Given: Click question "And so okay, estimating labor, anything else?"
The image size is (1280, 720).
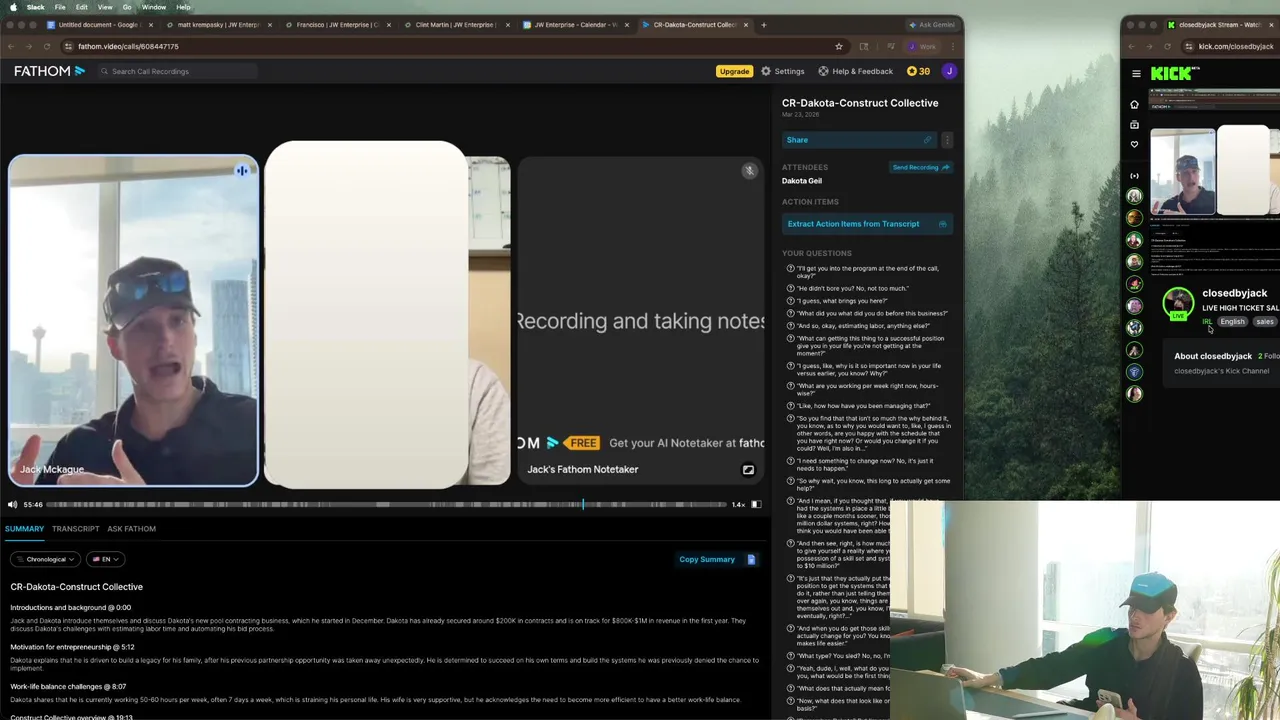Looking at the screenshot, I should [x=862, y=326].
